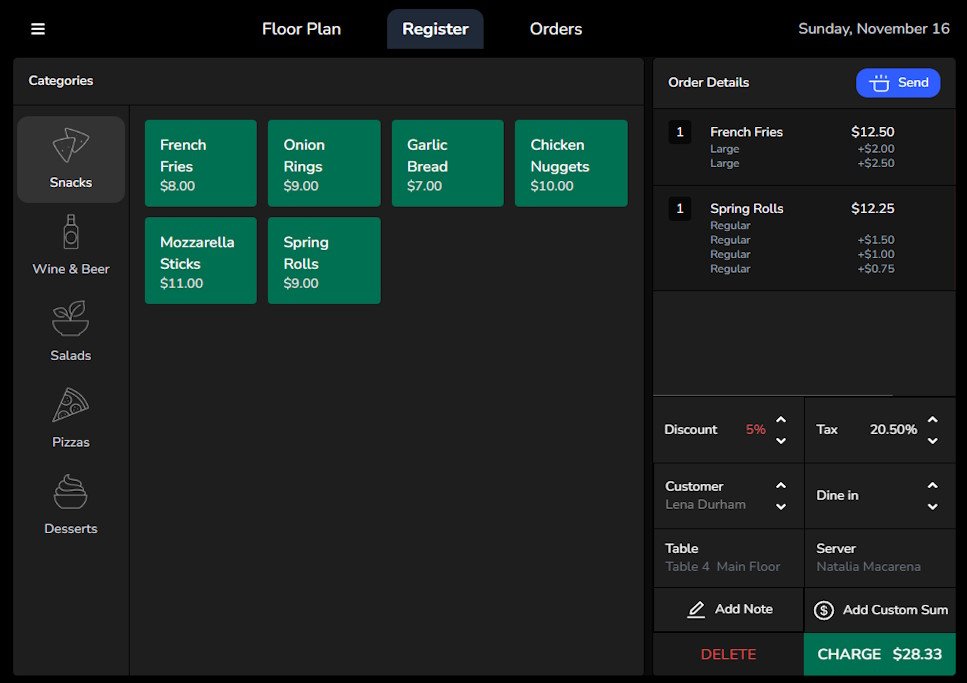The height and width of the screenshot is (683, 967).
Task: Increase the Discount percentage with up arrow
Action: coord(781,420)
